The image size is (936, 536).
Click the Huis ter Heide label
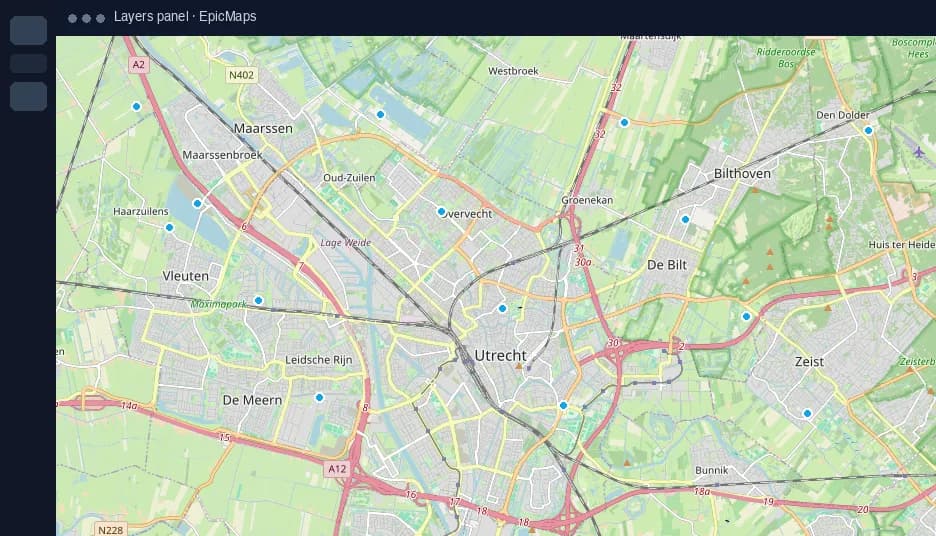pos(901,245)
